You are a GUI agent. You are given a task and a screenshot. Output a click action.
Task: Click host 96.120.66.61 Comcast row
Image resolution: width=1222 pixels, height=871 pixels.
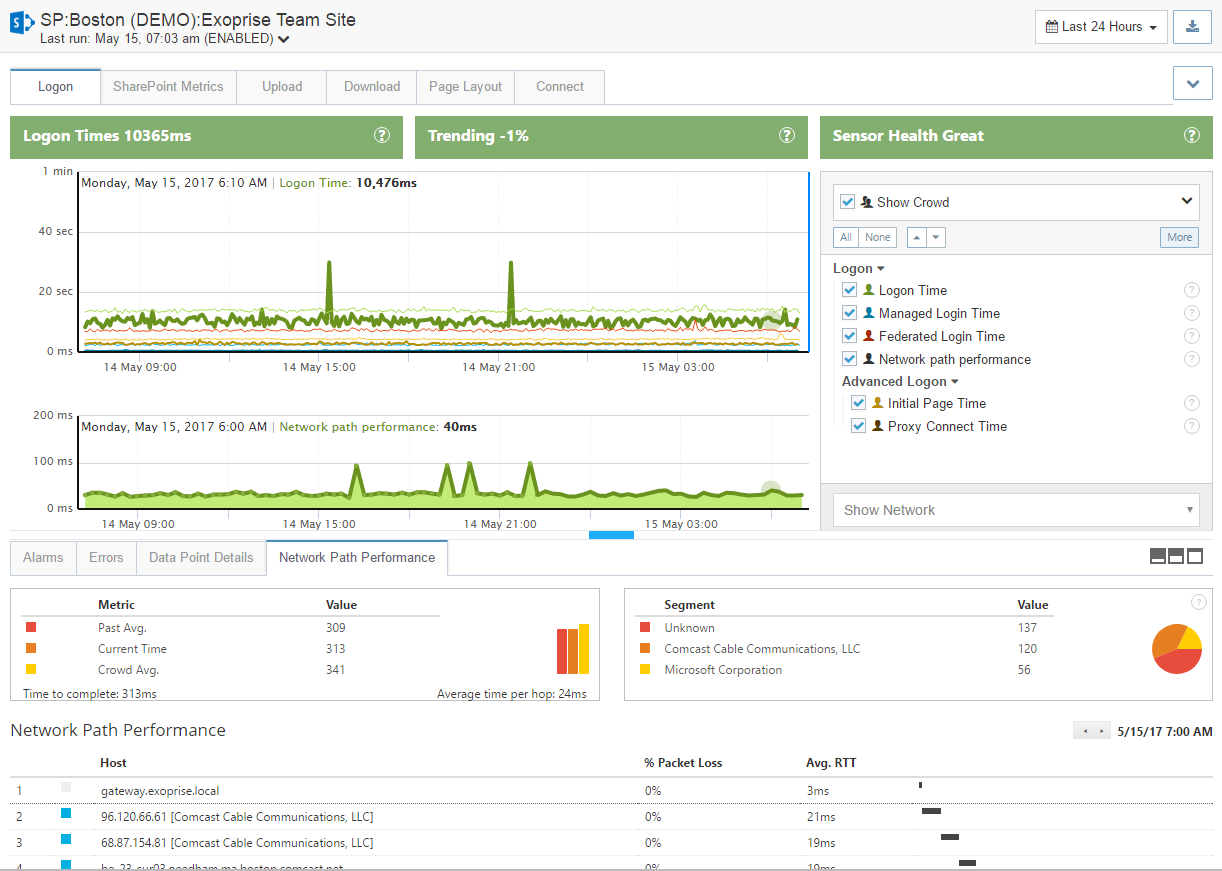point(611,816)
